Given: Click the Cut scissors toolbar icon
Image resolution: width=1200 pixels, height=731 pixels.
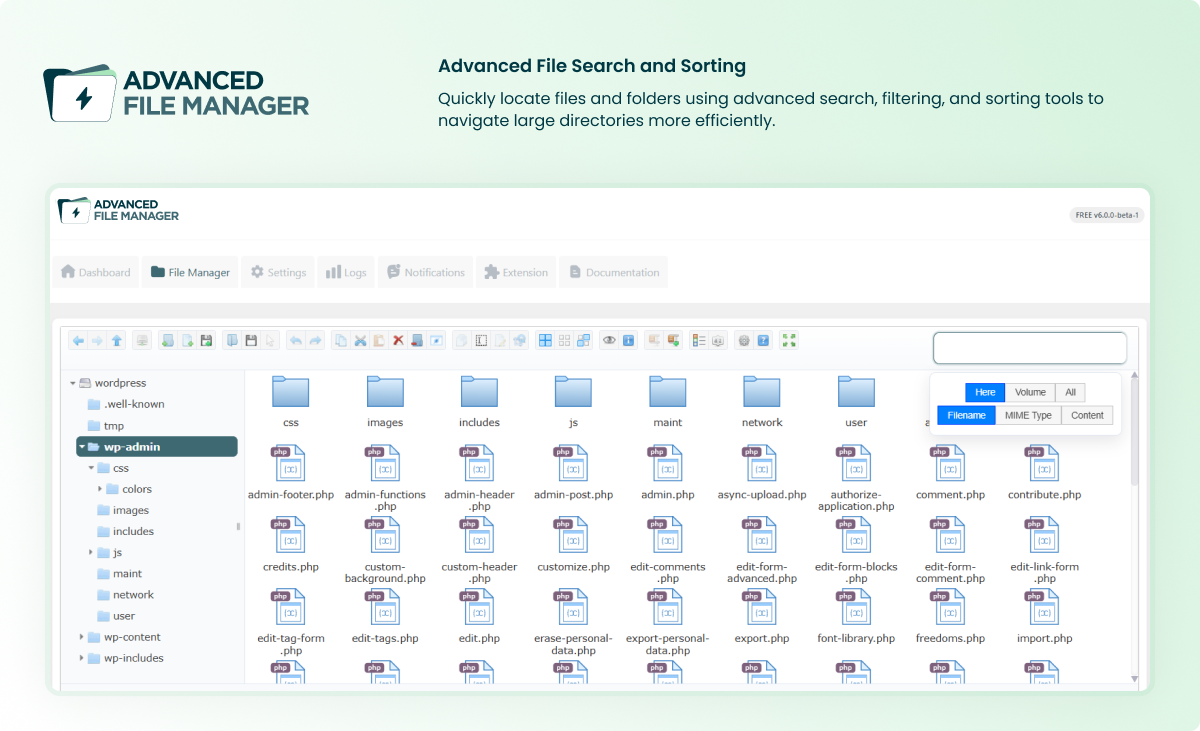Looking at the screenshot, I should point(360,341).
